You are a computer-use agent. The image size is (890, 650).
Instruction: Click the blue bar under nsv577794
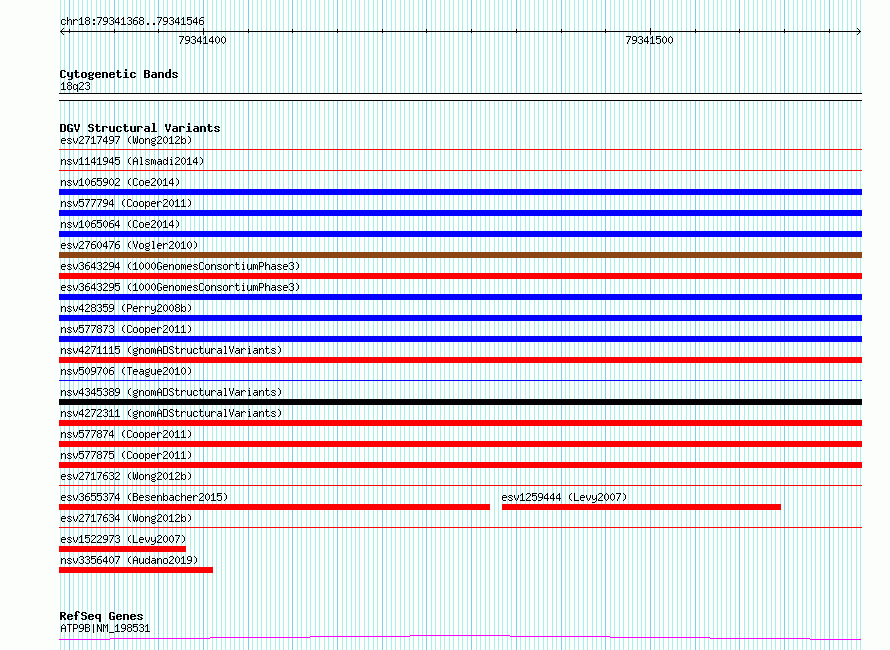460,213
